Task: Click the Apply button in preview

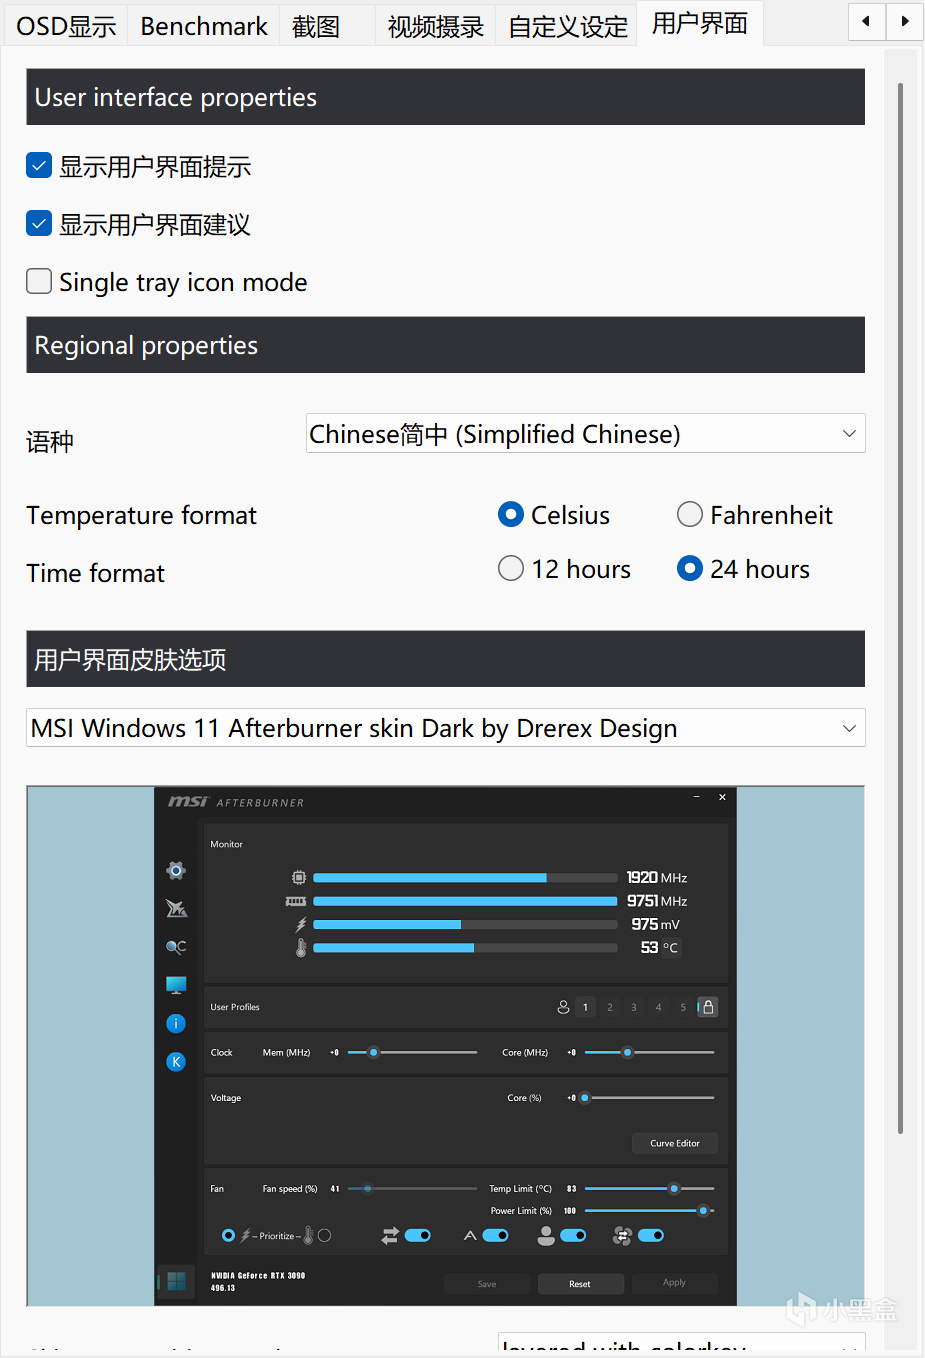Action: (675, 1283)
